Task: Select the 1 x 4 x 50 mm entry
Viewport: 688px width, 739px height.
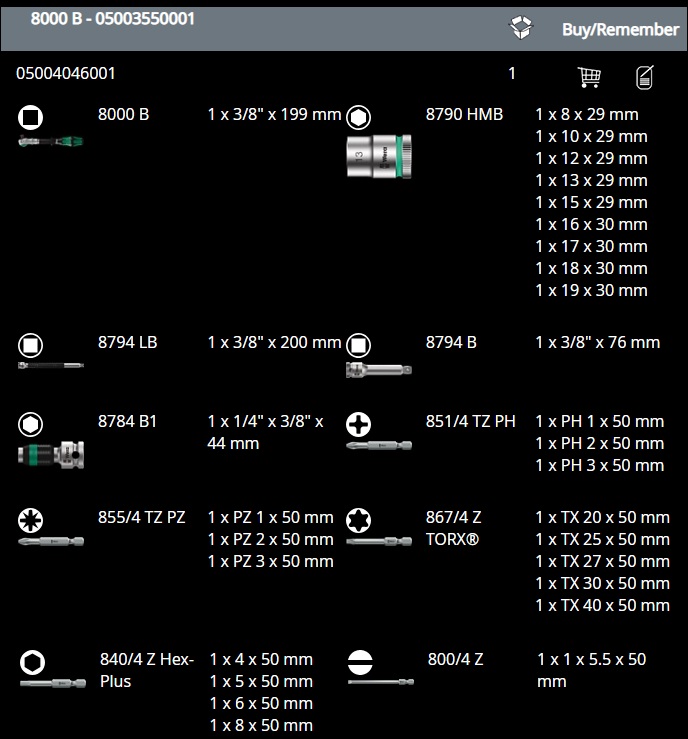Action: [261, 659]
